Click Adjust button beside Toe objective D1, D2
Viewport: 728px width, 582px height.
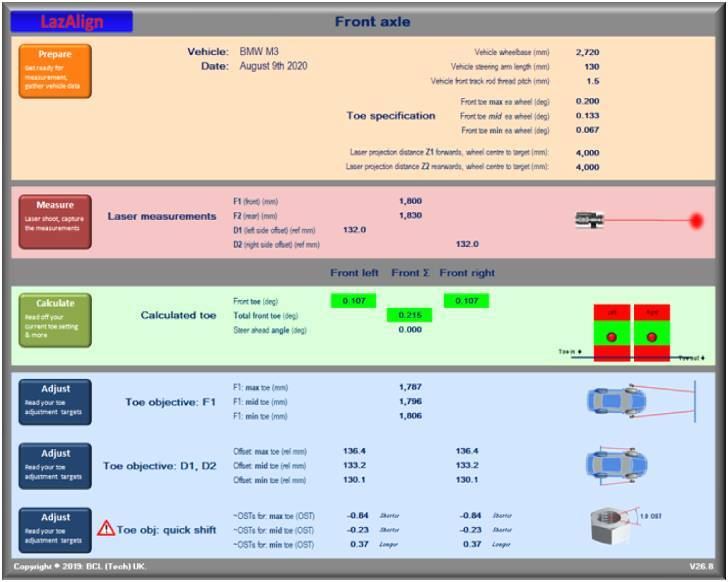[x=54, y=466]
